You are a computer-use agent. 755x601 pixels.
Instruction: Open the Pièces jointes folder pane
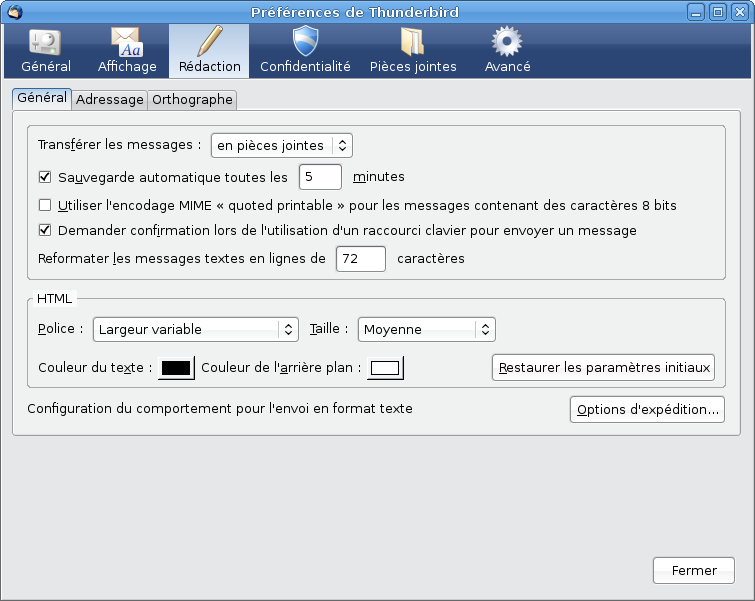[x=413, y=51]
